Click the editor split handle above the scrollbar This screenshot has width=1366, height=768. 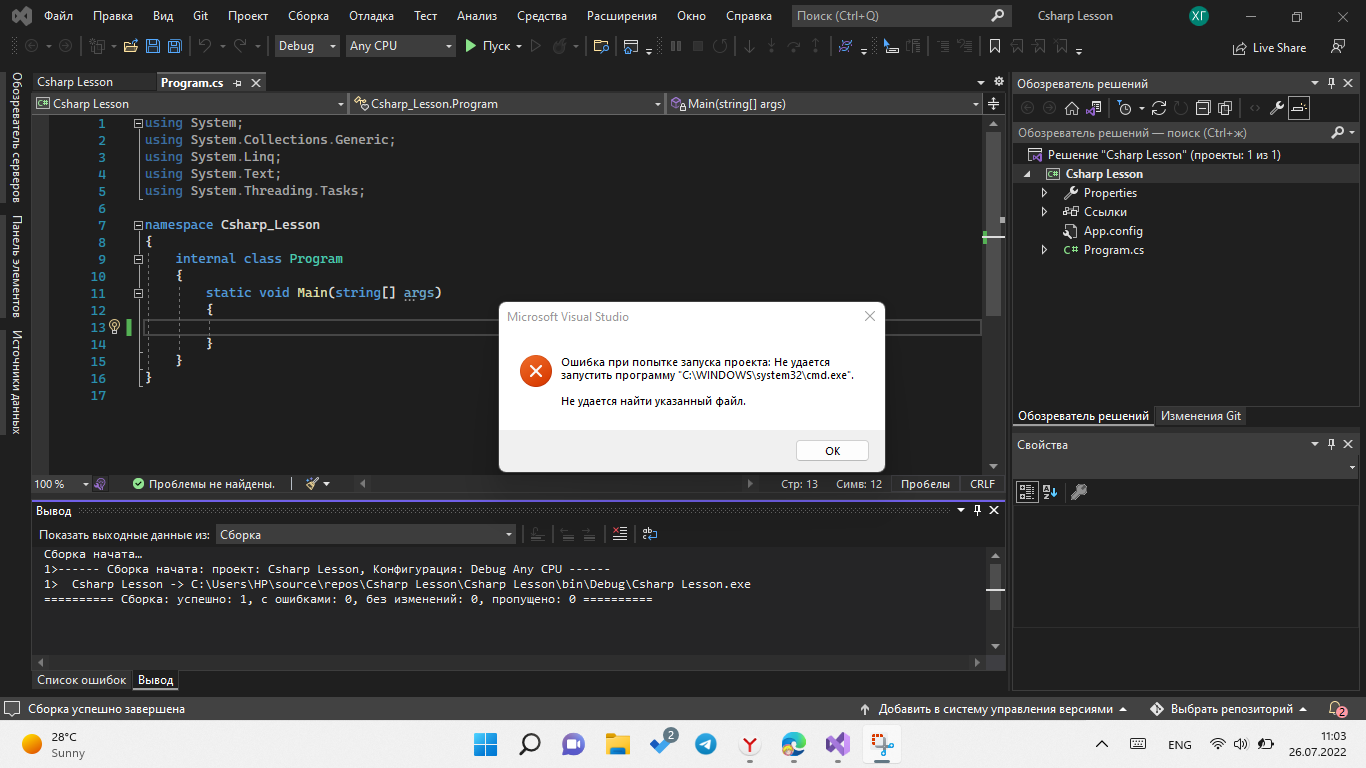point(993,103)
